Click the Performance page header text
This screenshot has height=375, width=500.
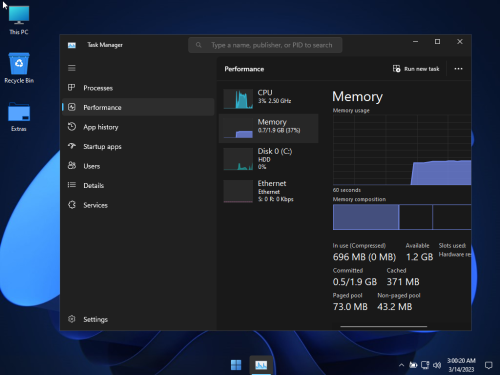coord(244,69)
